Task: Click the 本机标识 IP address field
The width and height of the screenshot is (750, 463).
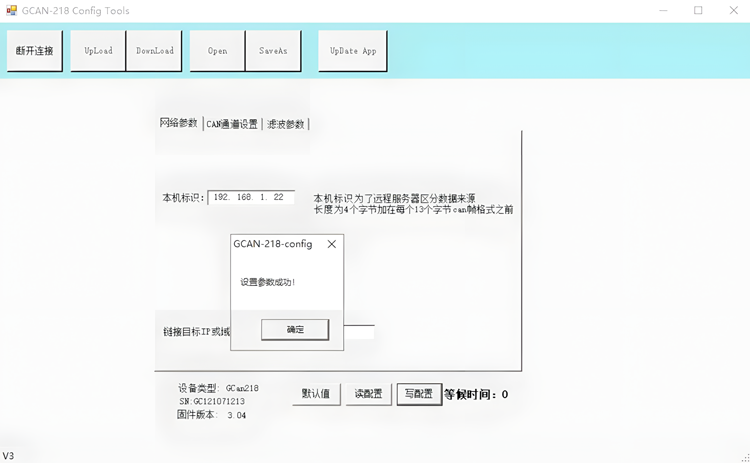Action: coord(251,198)
